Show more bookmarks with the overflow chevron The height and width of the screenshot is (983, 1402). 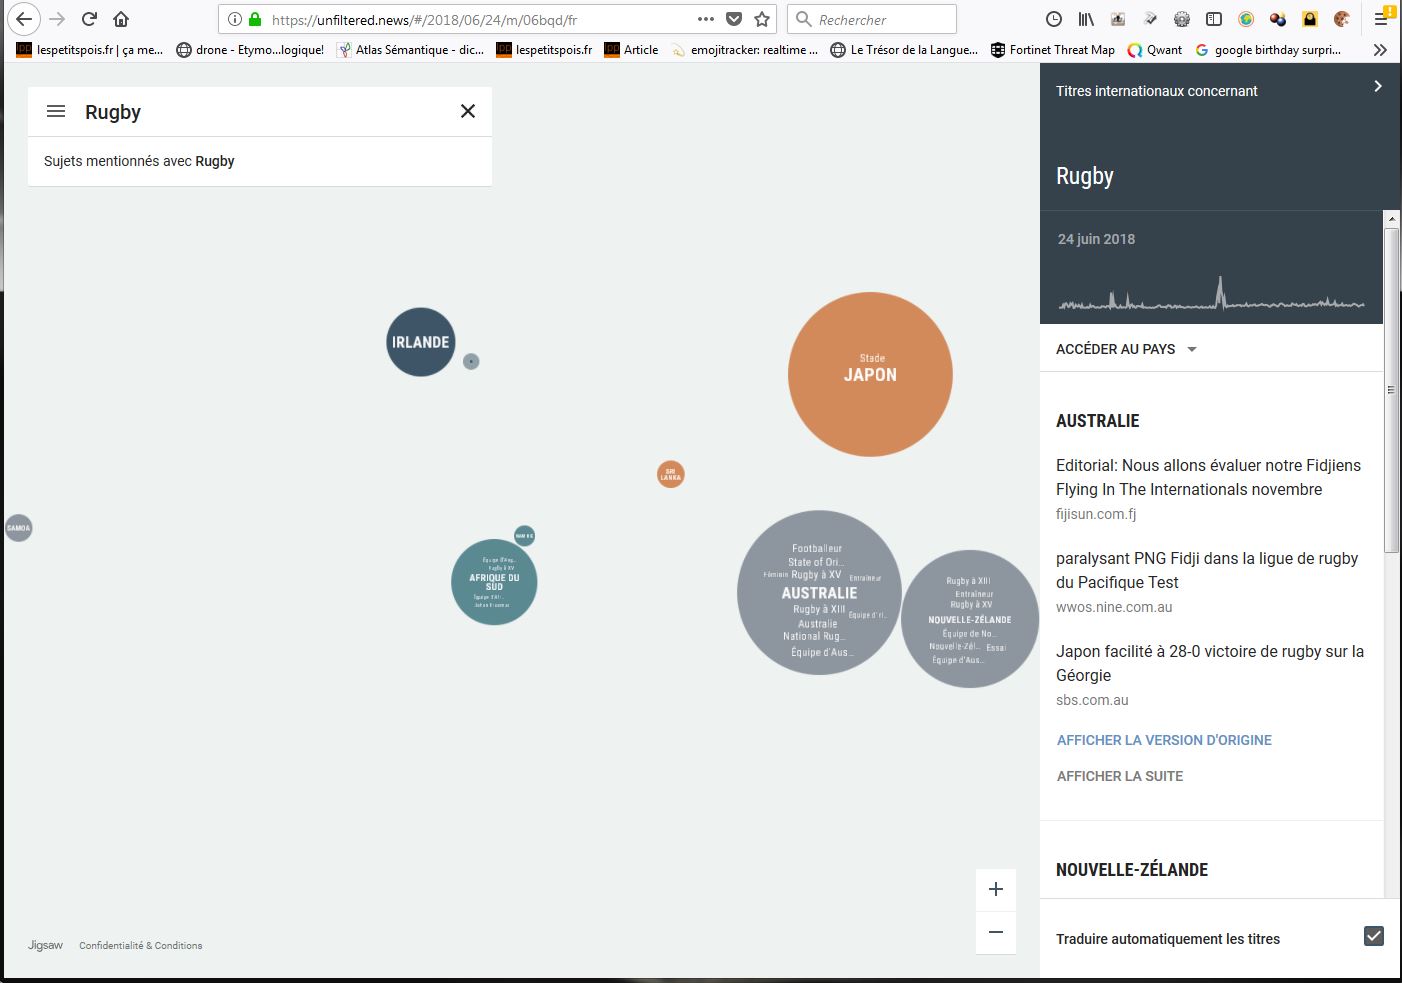point(1380,50)
